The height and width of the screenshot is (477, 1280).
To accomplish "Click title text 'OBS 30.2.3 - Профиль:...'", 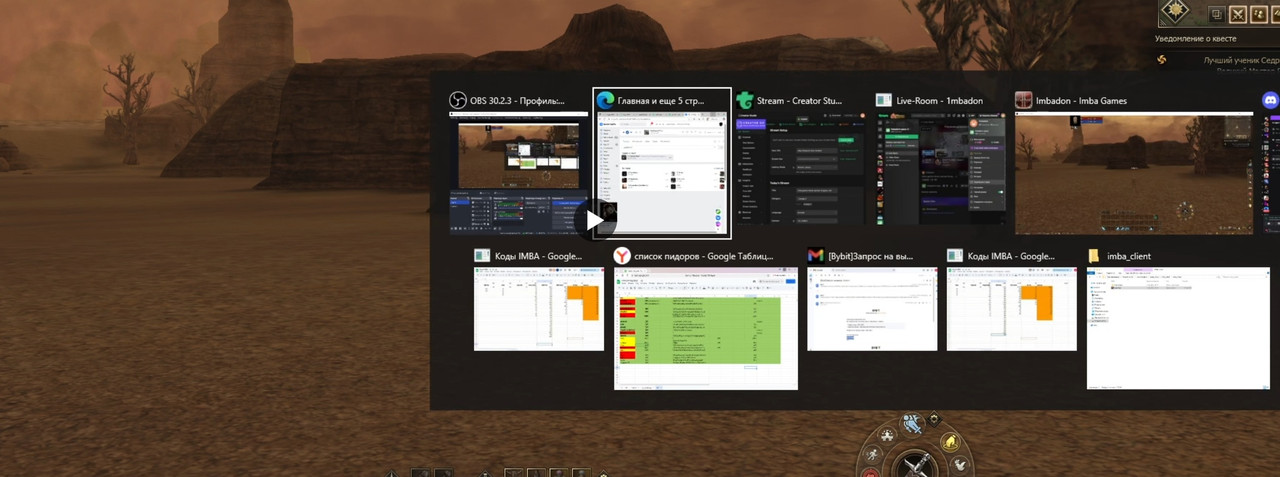I will 517,101.
